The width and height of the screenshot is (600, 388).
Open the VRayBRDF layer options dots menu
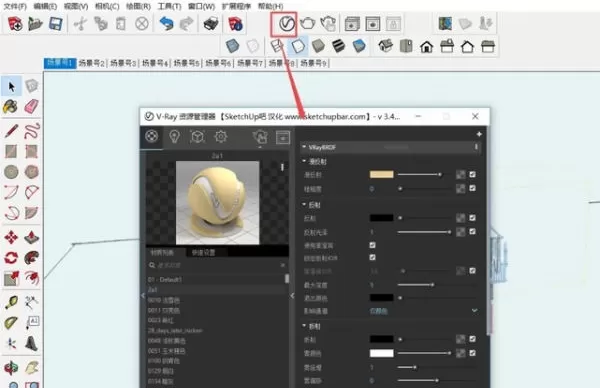pos(476,147)
